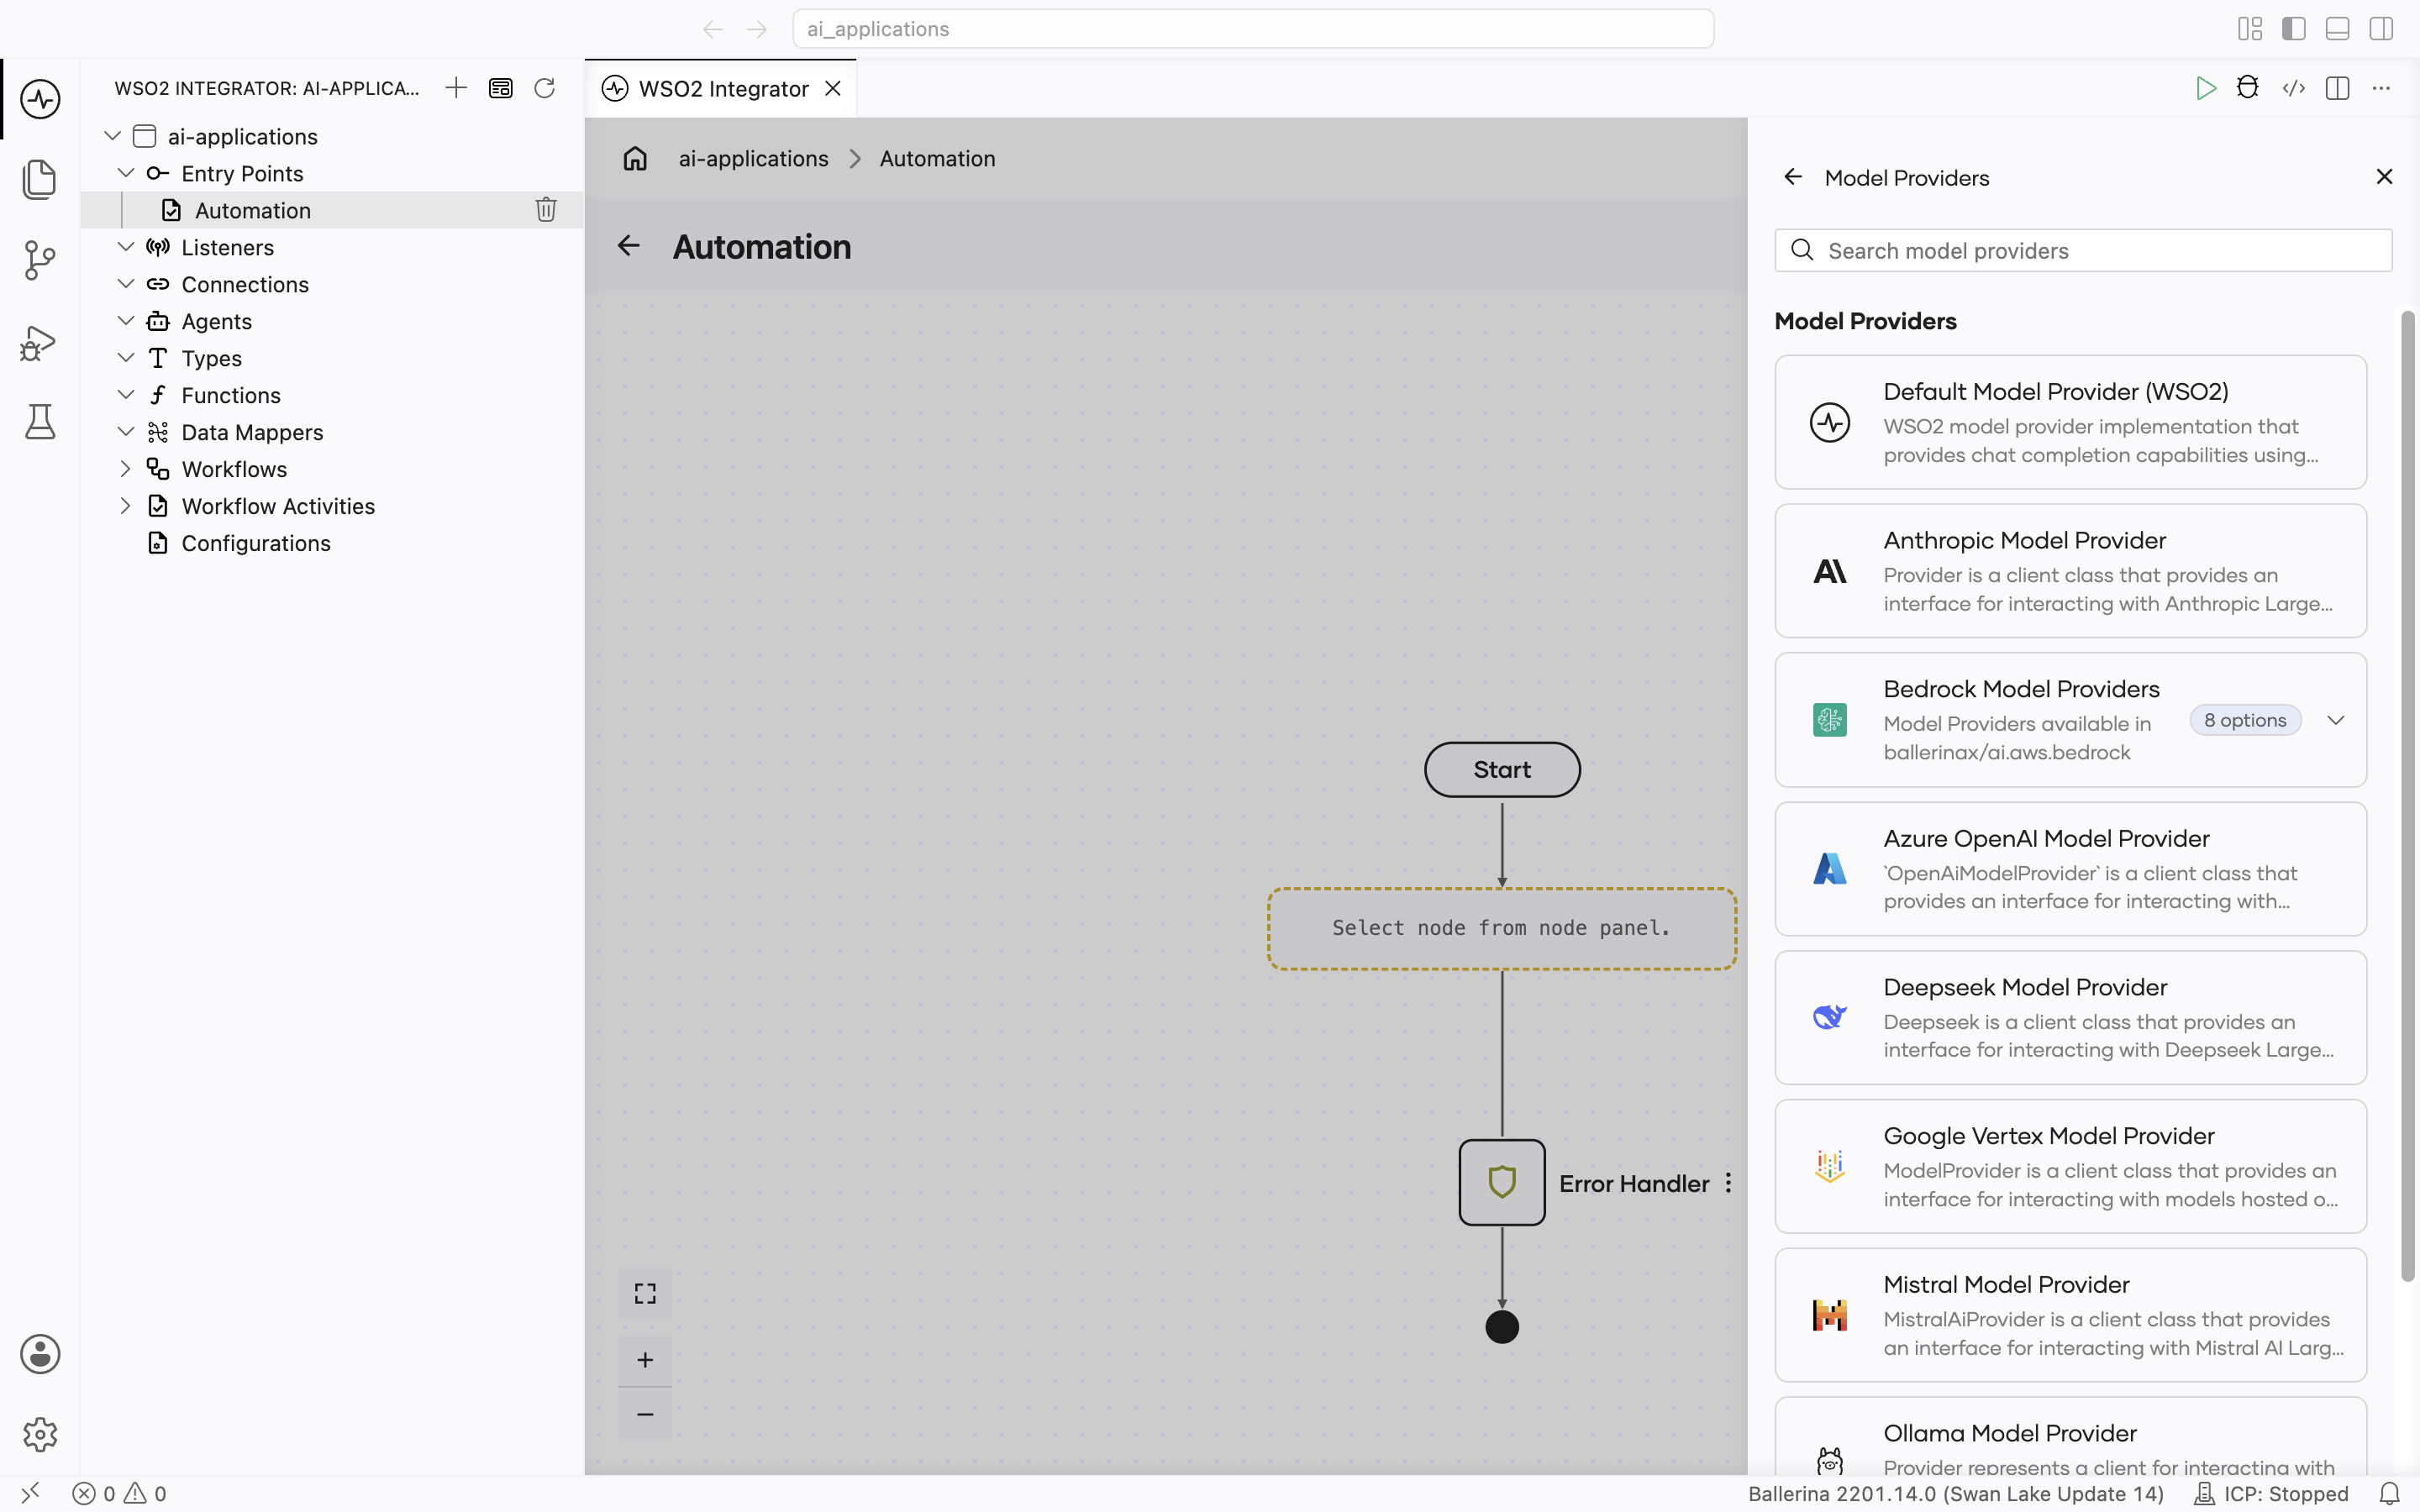Open the Source Control icon
This screenshot has height=1512, width=2420.
coord(40,260)
